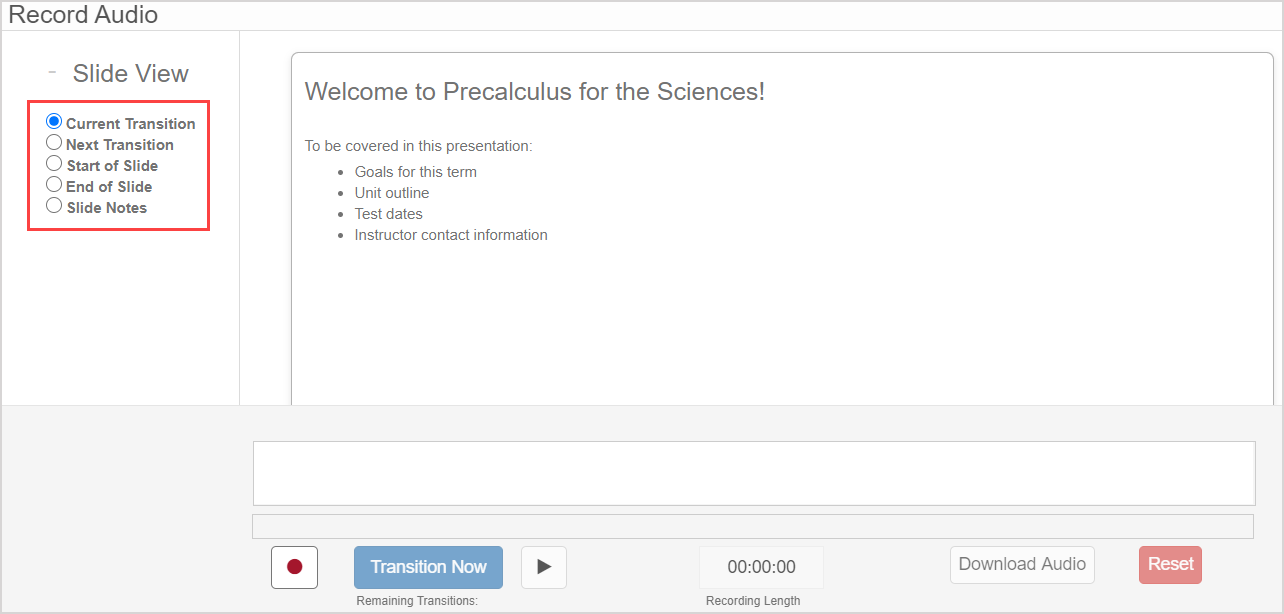The width and height of the screenshot is (1284, 614).
Task: Switch to End of Slide view
Action: tap(55, 185)
